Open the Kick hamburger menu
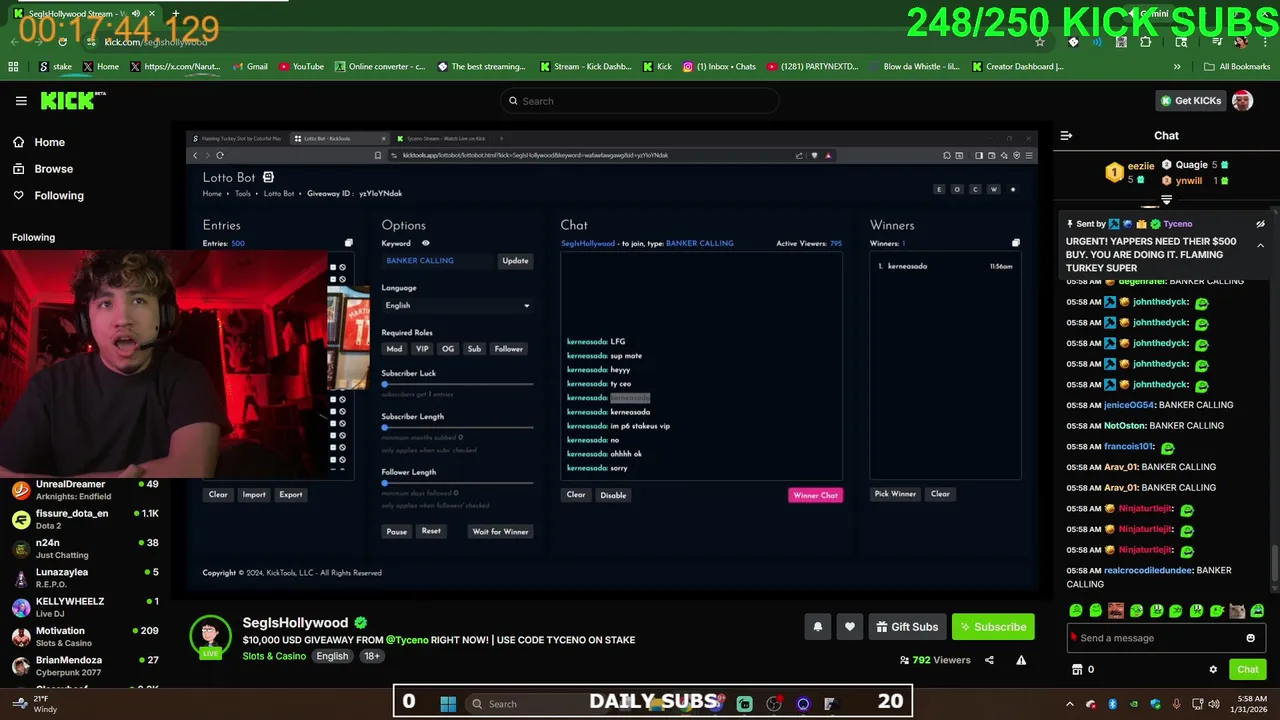 click(x=21, y=101)
